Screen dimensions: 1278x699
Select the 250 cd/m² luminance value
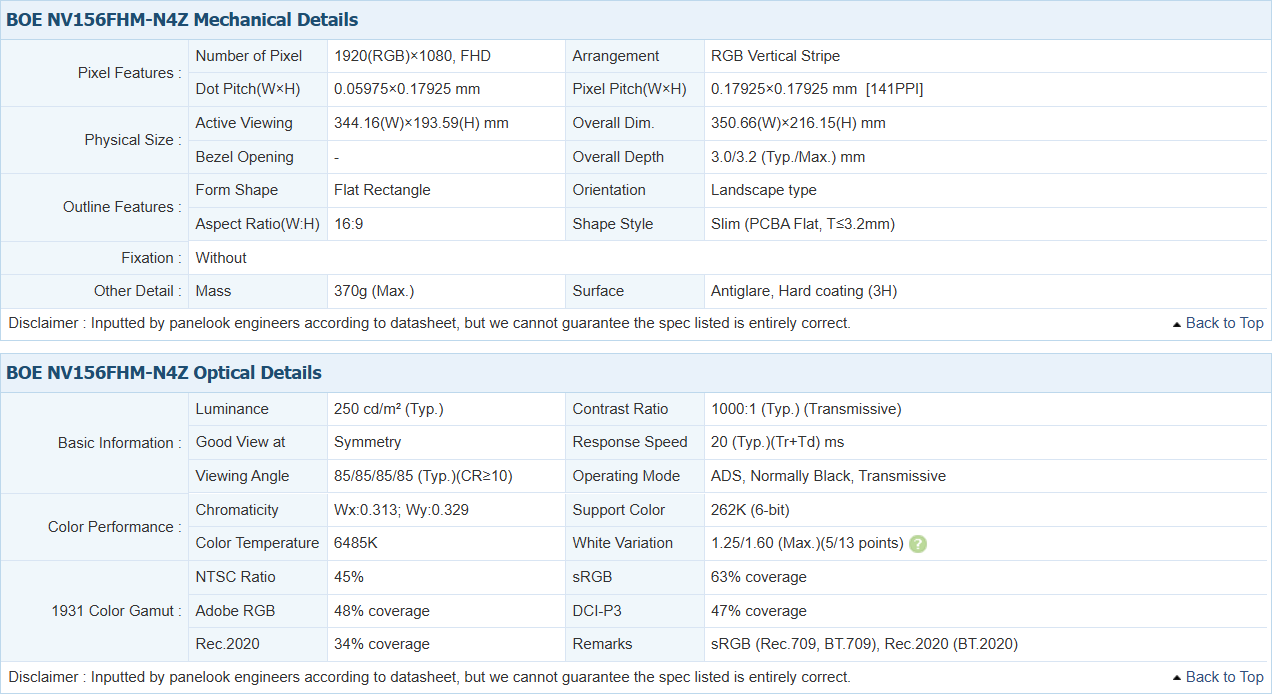pyautogui.click(x=388, y=409)
